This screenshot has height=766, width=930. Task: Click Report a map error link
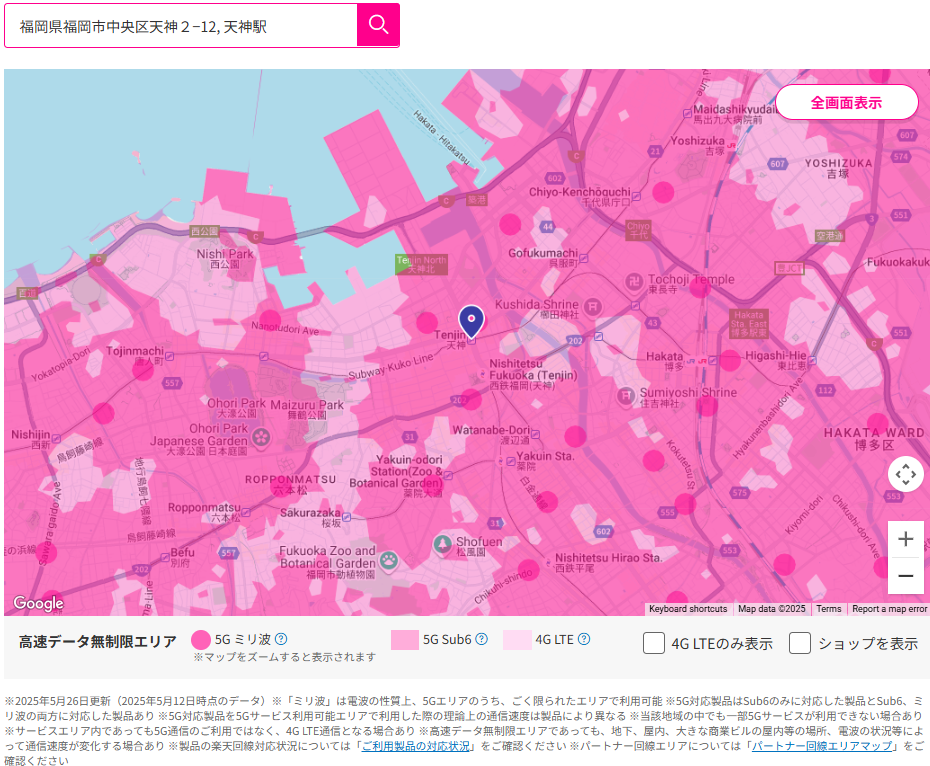tap(889, 609)
